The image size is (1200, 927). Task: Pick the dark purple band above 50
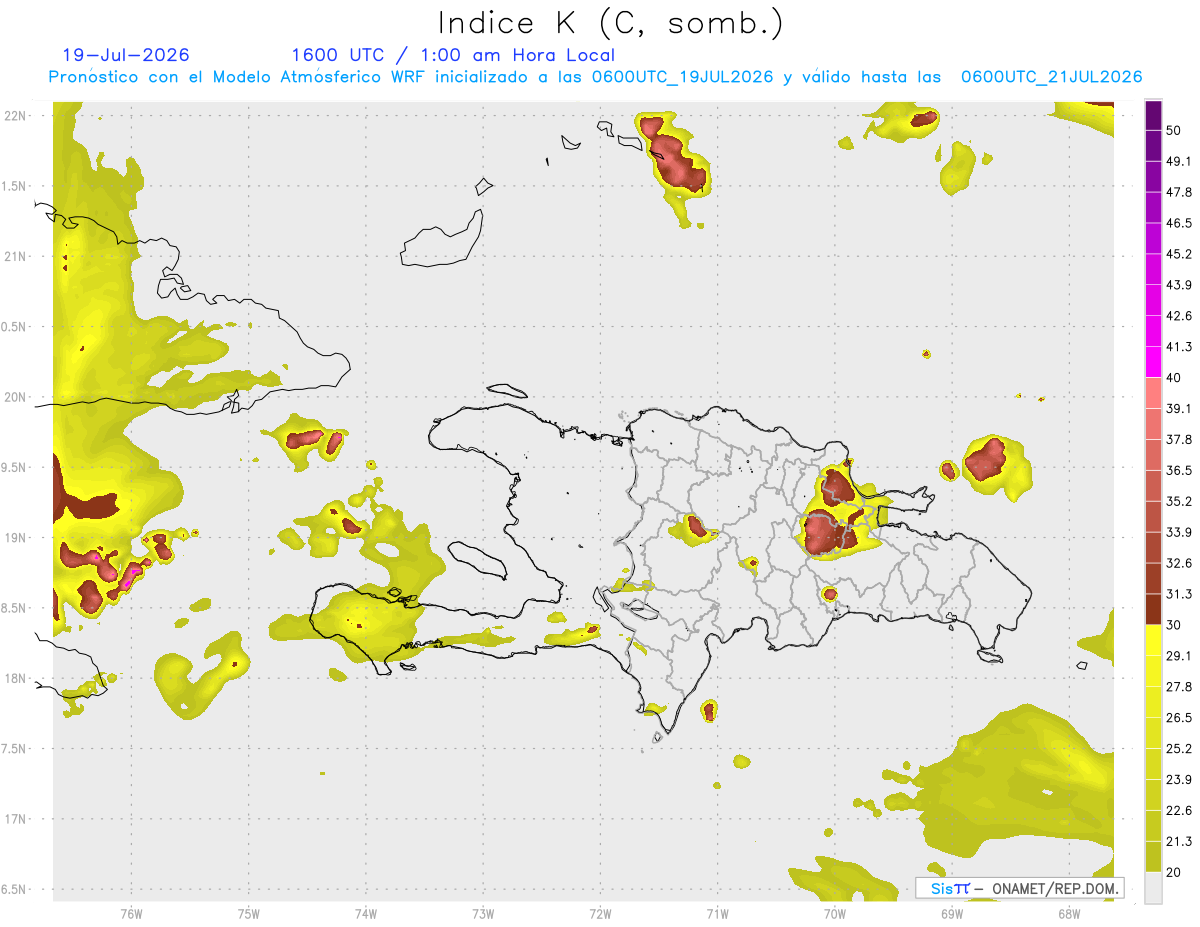coord(1153,115)
